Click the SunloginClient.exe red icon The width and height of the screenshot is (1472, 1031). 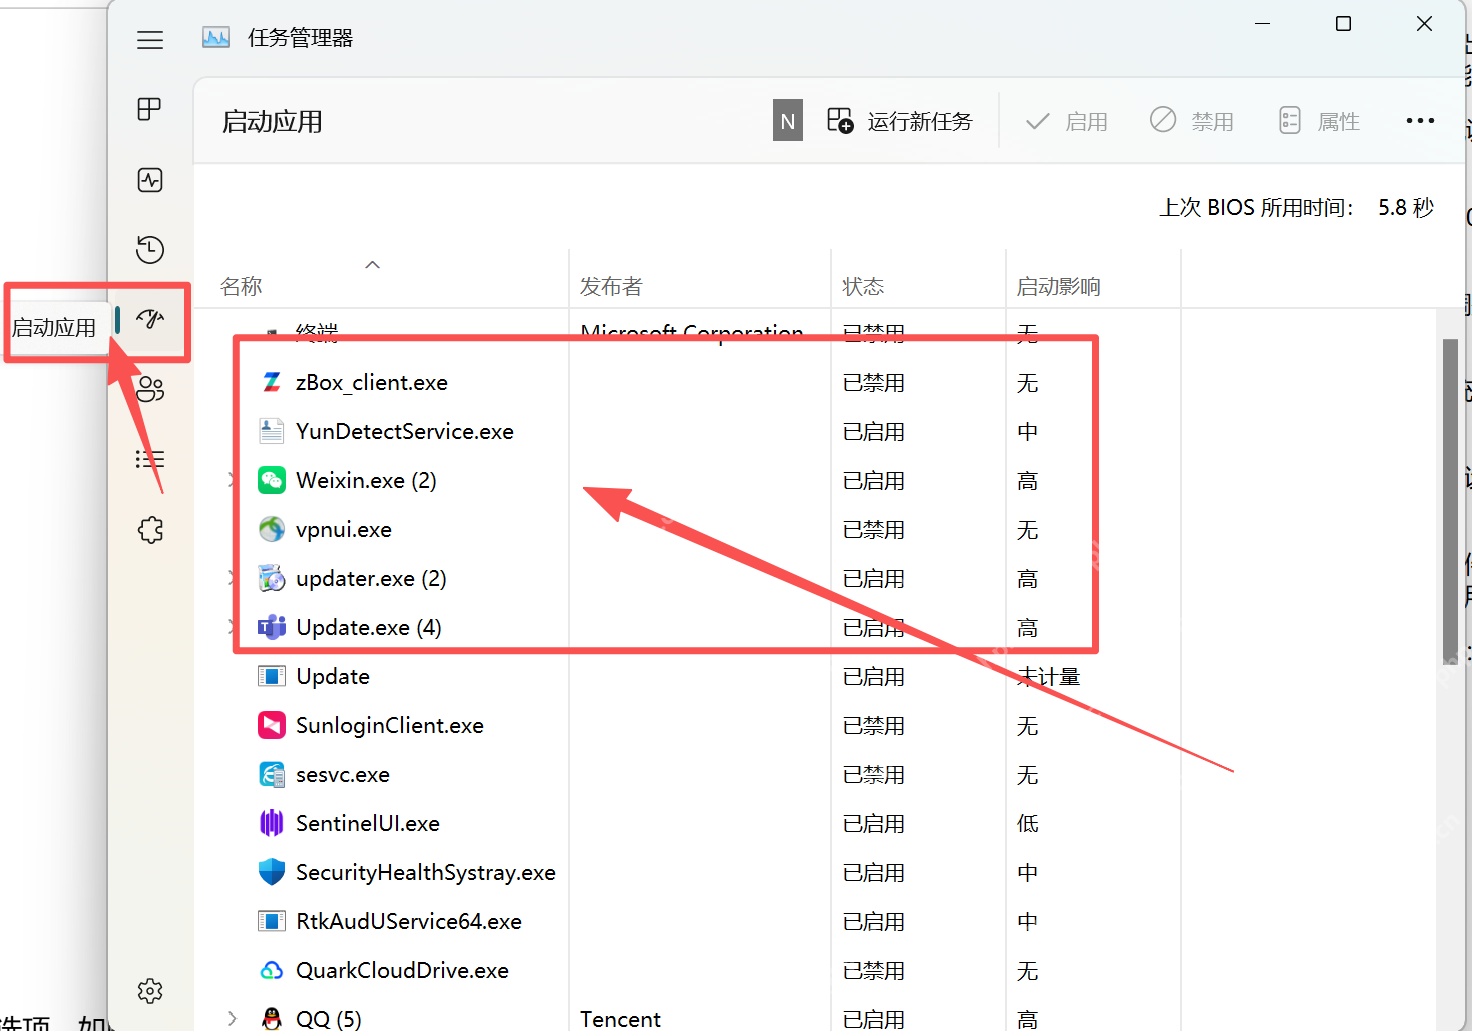272,725
